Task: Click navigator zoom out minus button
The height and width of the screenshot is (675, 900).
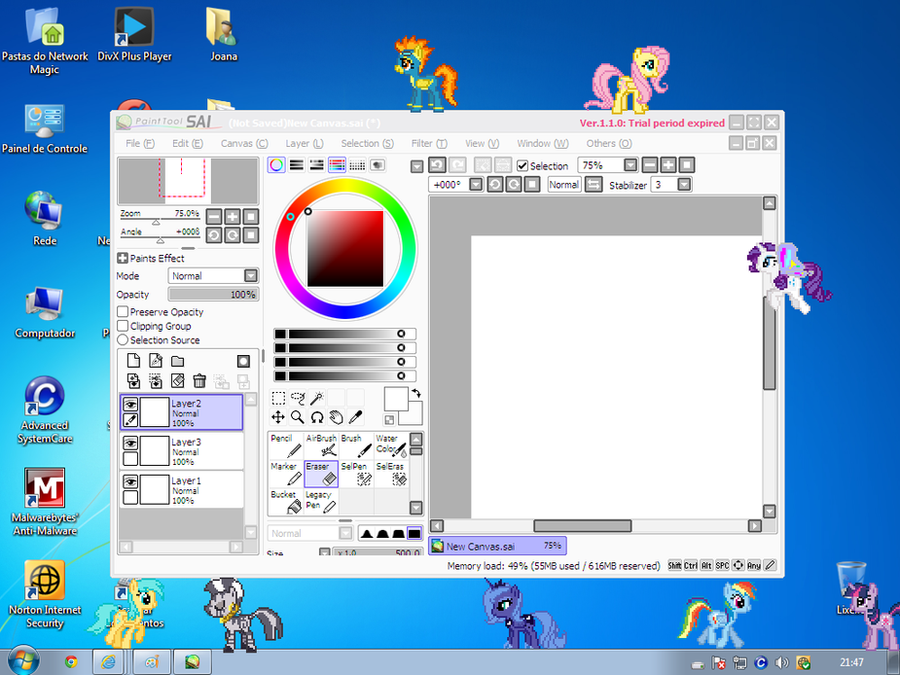Action: coord(214,216)
